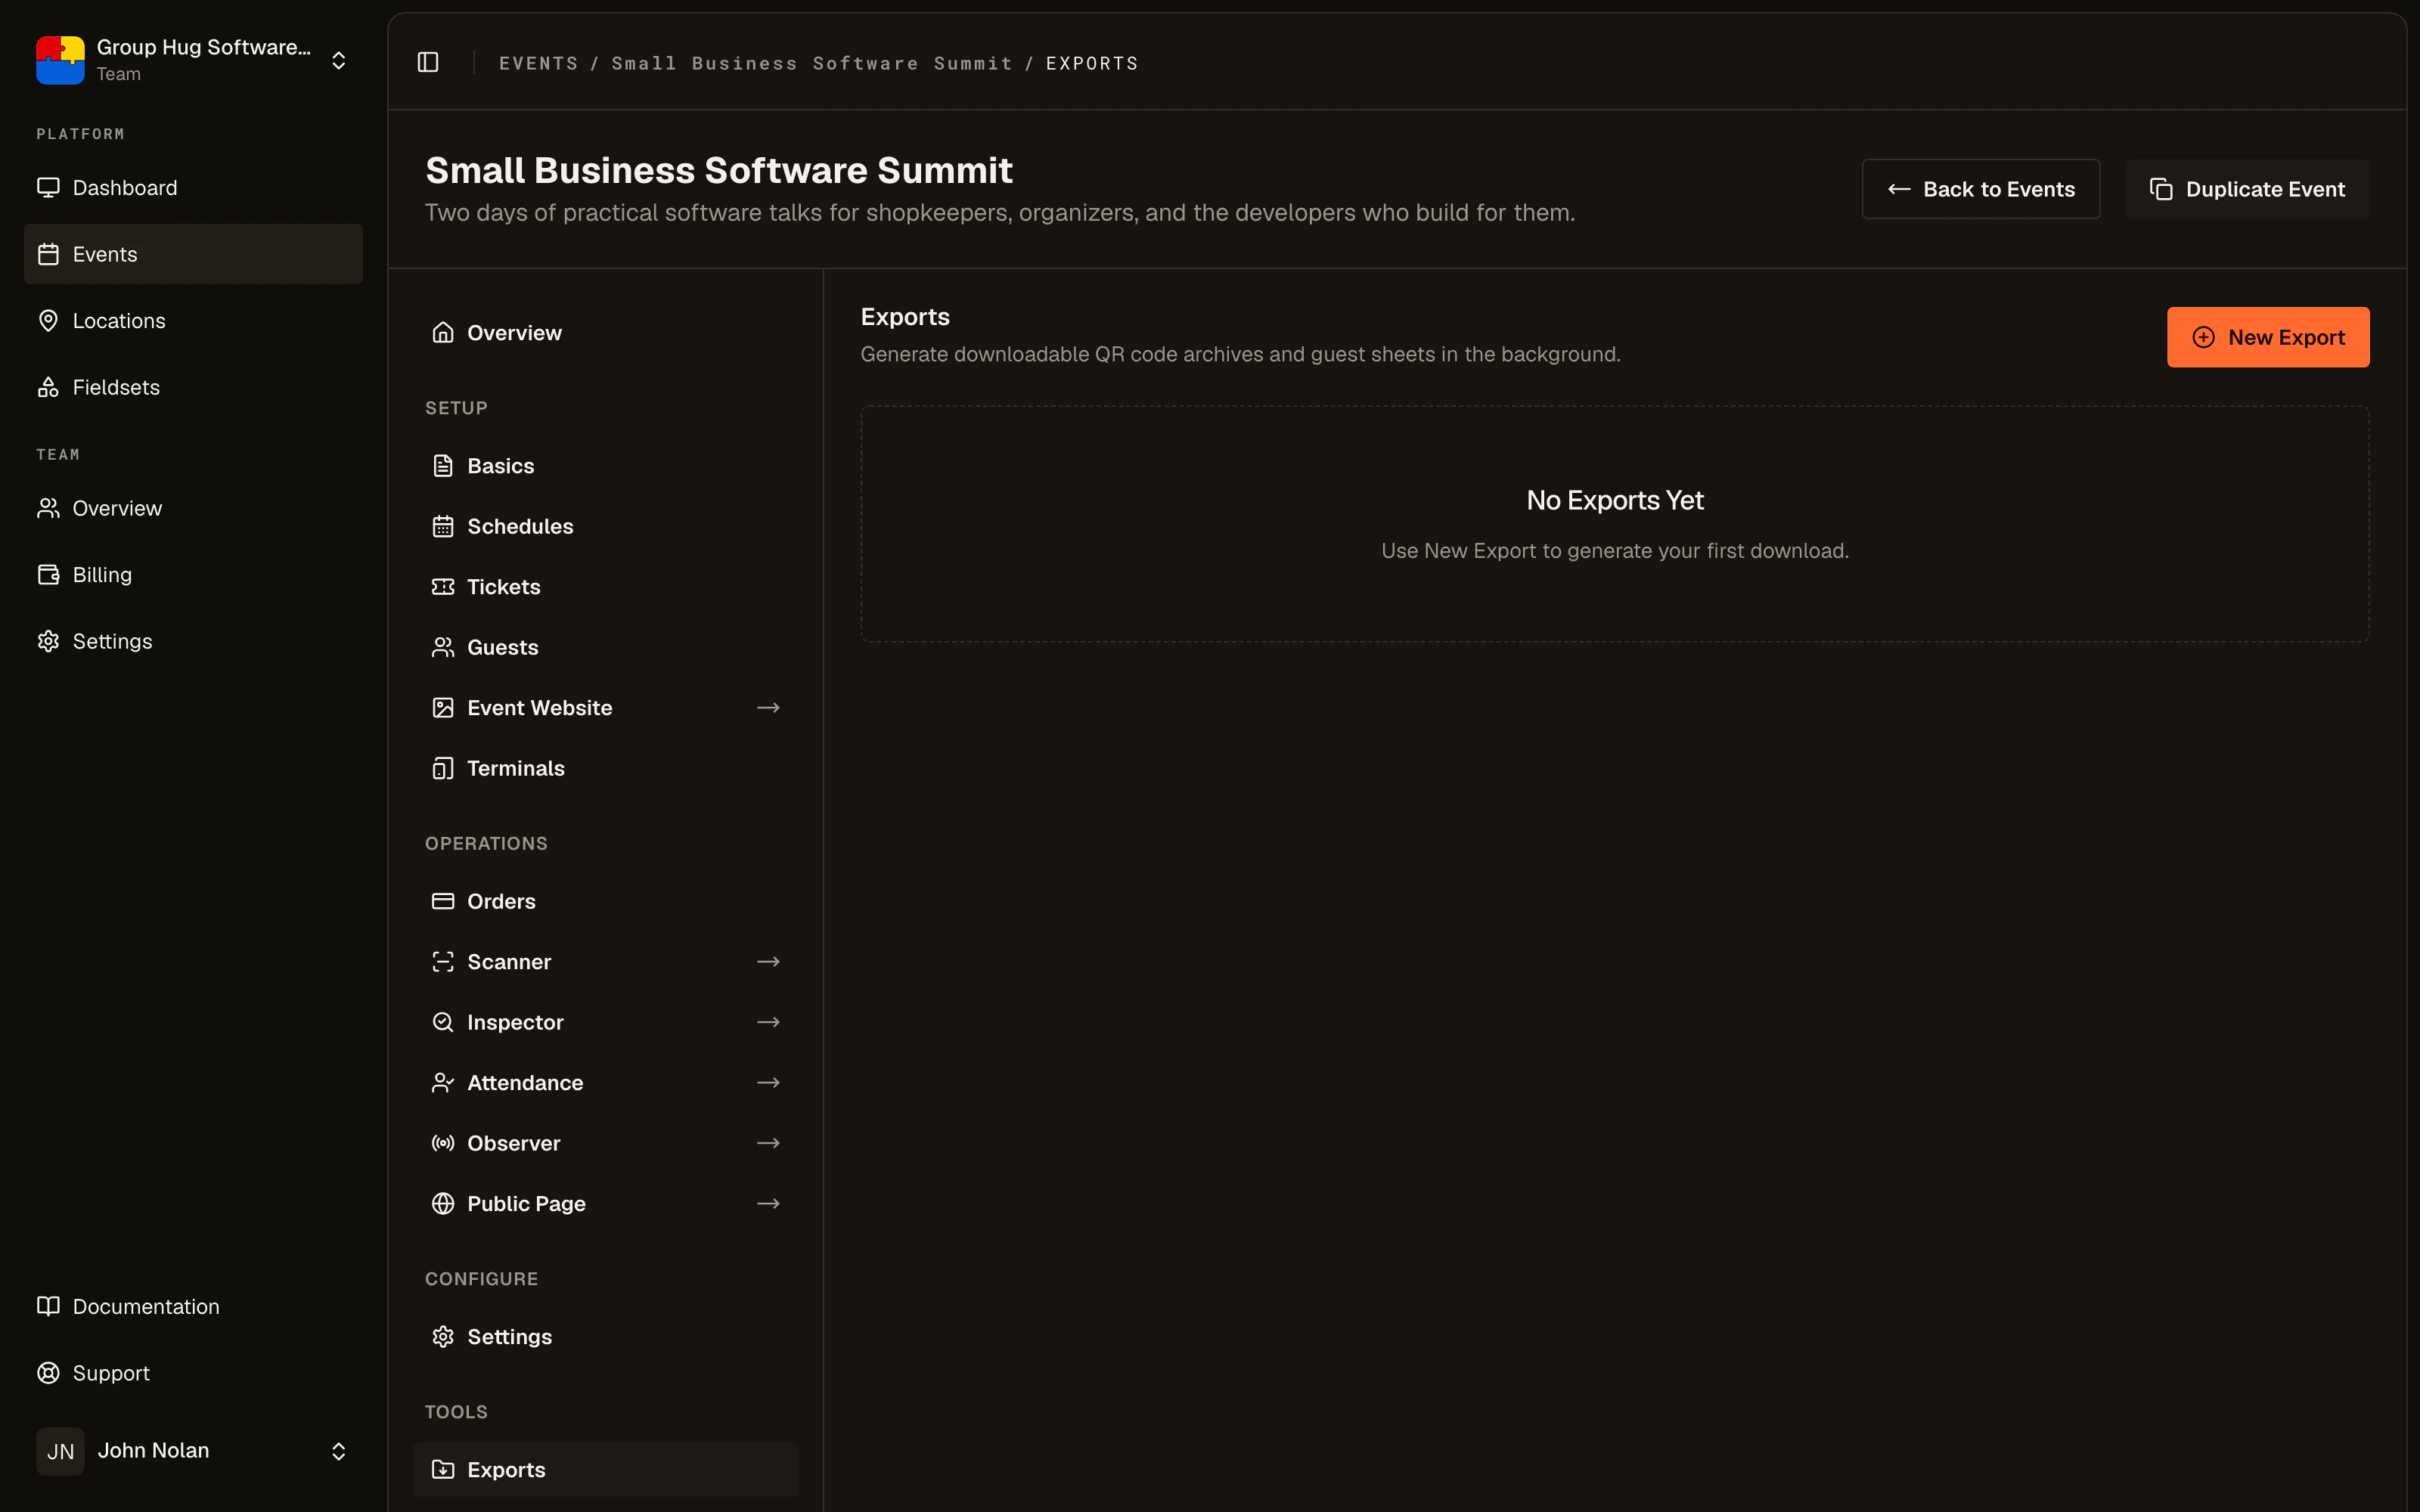Click the Basics label in Setup
Image resolution: width=2420 pixels, height=1512 pixels.
tap(501, 466)
